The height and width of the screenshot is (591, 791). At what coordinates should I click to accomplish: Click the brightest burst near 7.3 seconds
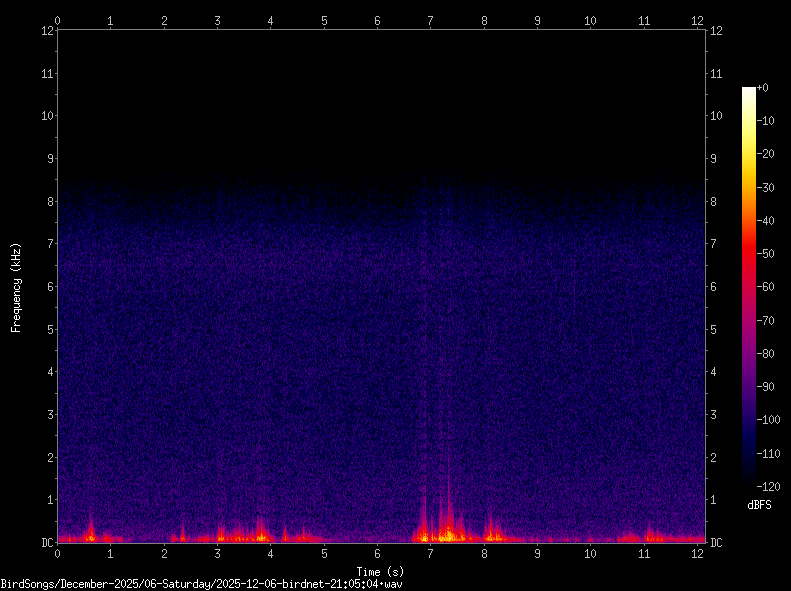click(x=447, y=534)
